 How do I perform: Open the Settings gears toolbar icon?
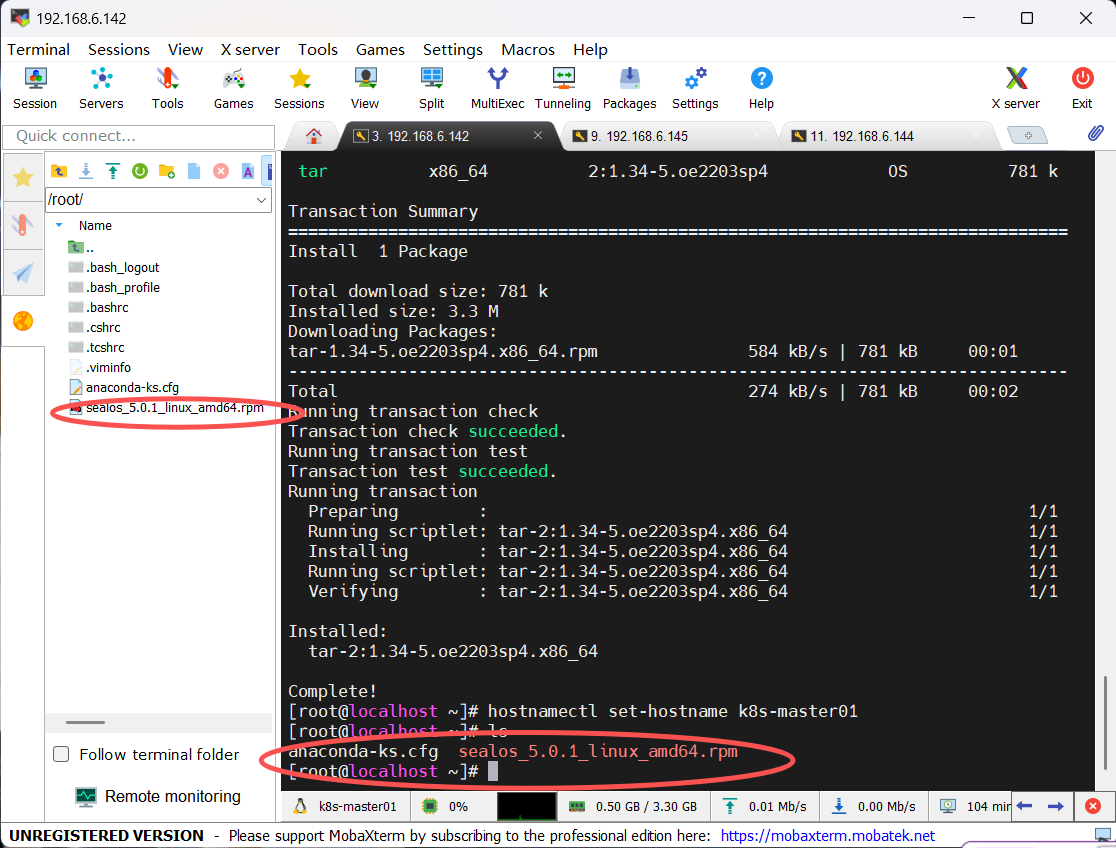[x=695, y=88]
